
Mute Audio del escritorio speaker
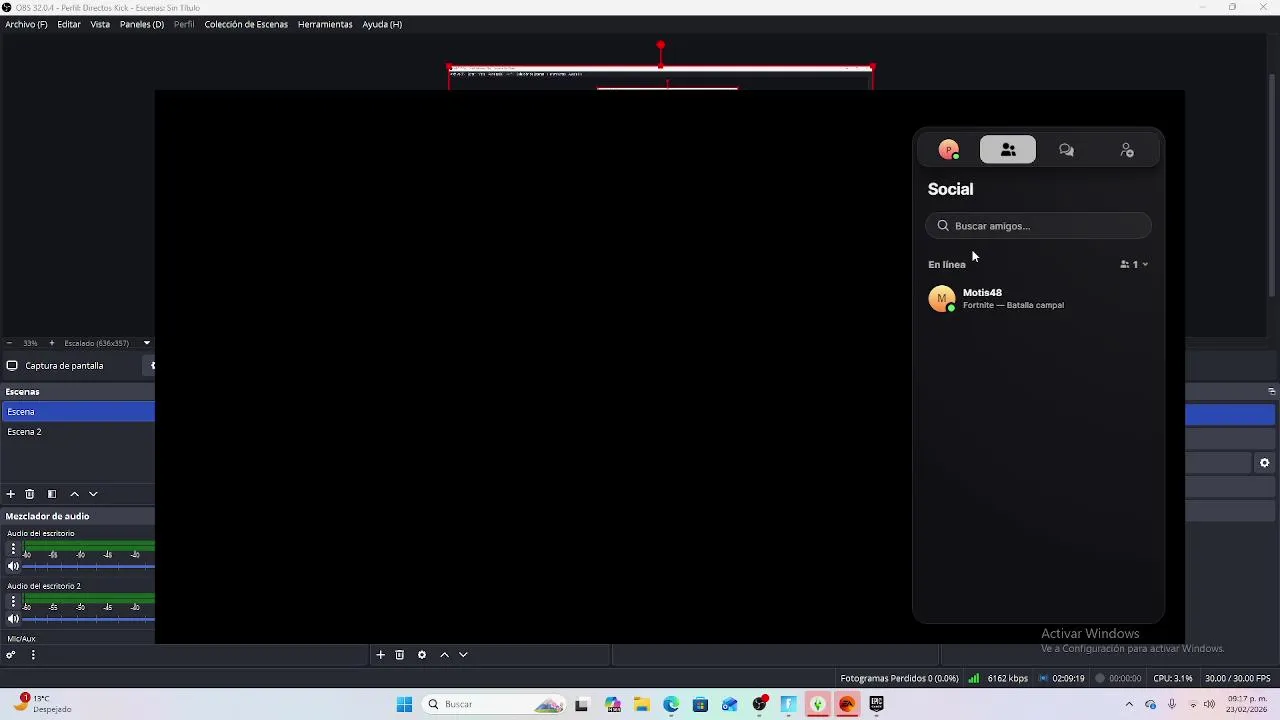pyautogui.click(x=13, y=566)
